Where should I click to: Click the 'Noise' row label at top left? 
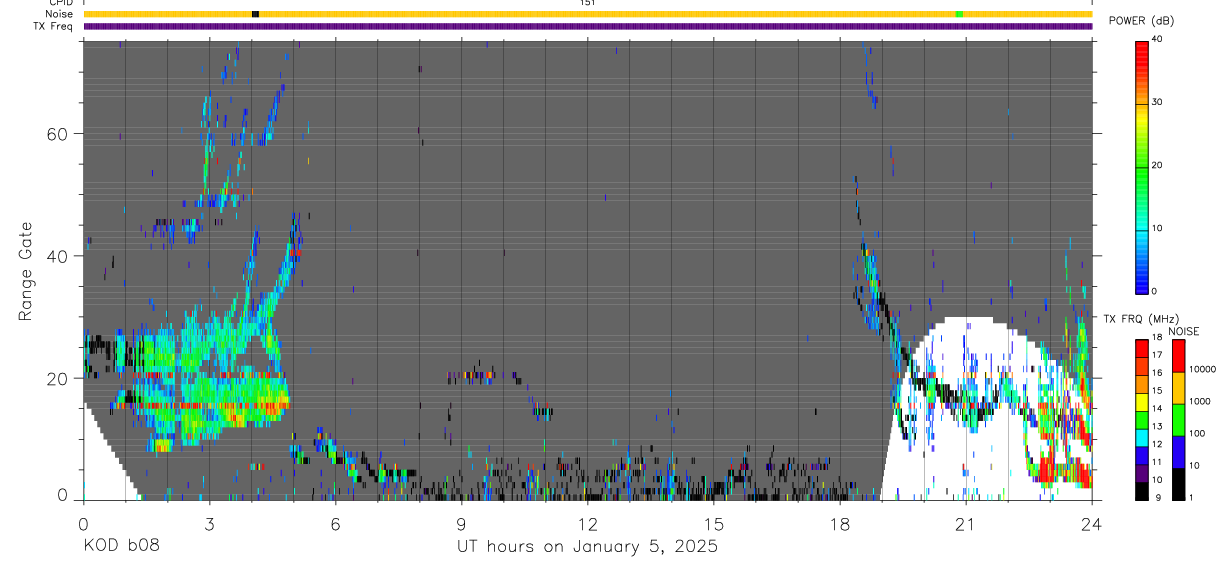pyautogui.click(x=60, y=14)
